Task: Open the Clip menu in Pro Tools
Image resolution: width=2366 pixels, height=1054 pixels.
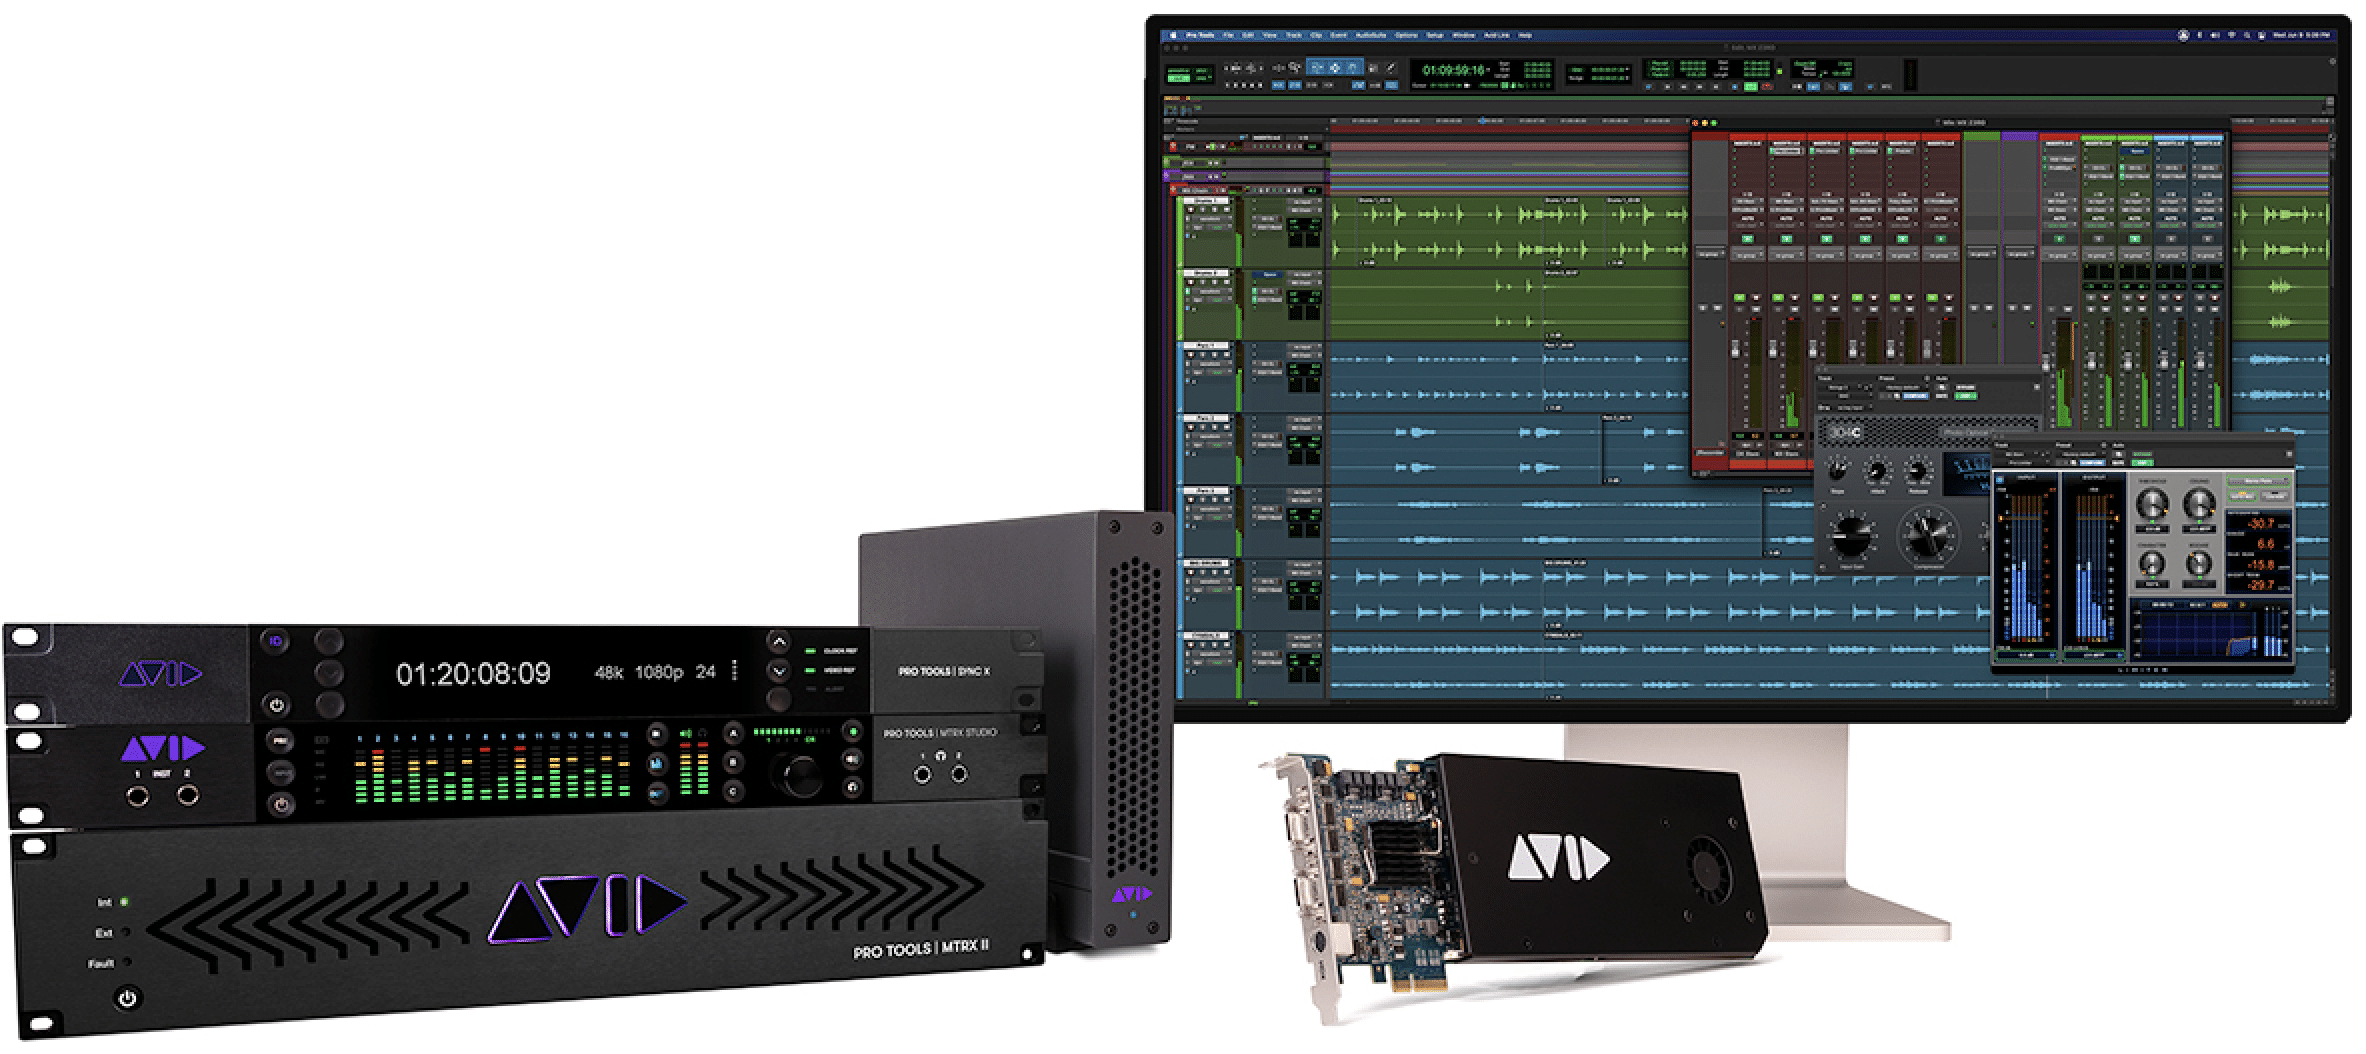Action: [x=1316, y=35]
